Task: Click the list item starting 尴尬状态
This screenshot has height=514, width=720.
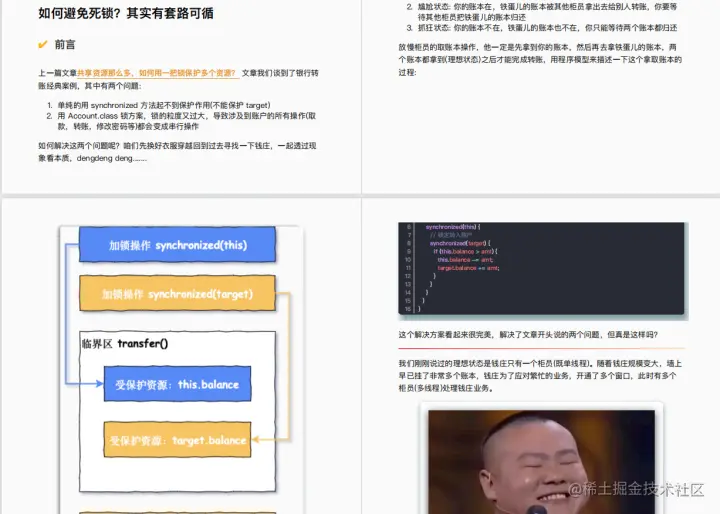Action: 542,12
